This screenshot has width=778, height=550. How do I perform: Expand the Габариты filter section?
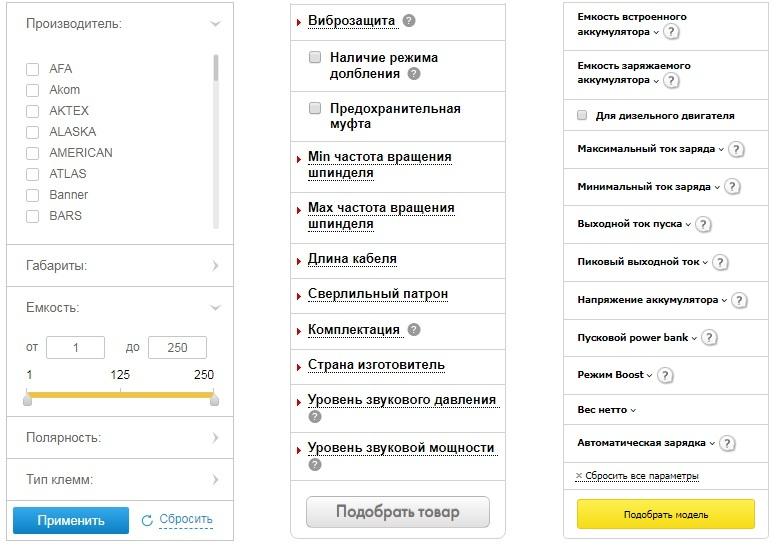216,266
